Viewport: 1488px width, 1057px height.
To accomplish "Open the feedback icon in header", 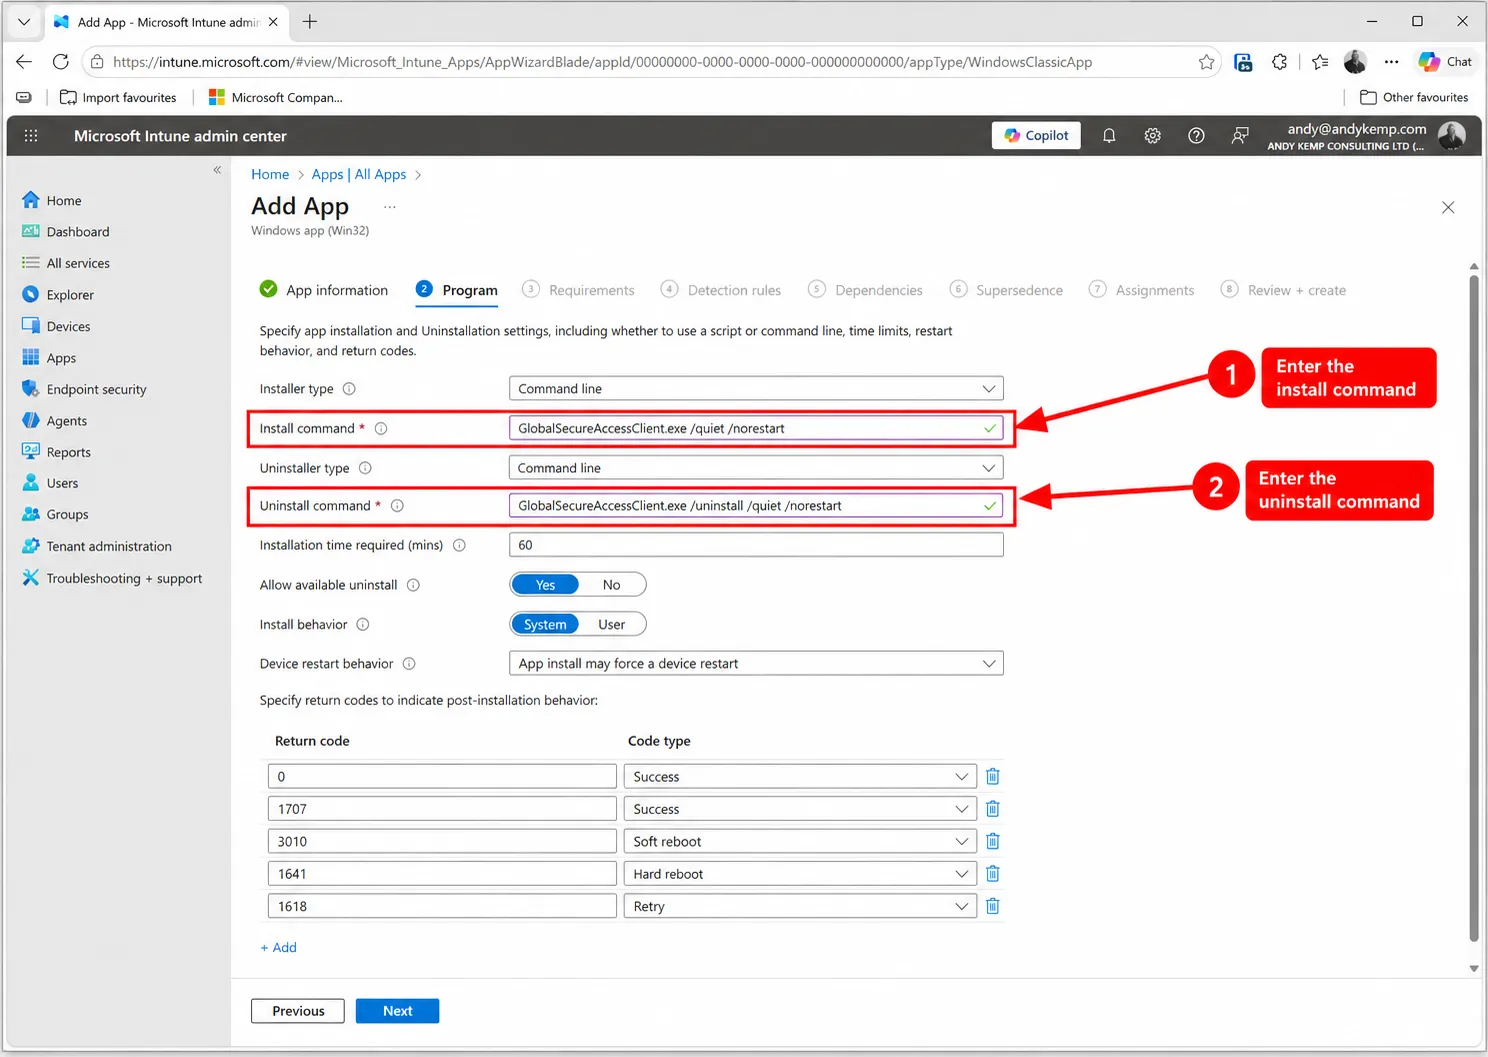I will tap(1240, 136).
